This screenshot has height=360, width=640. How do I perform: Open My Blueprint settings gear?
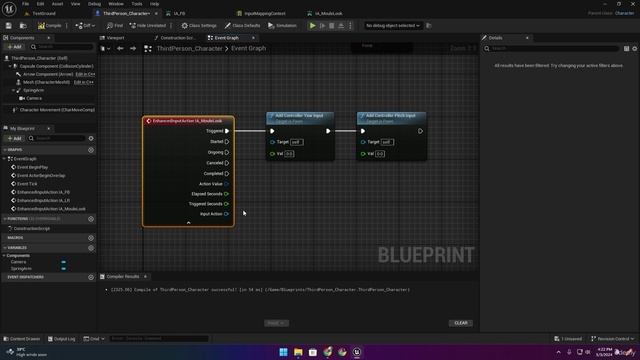tap(91, 138)
